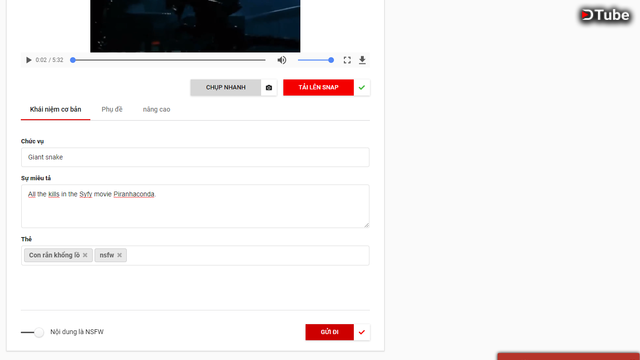Viewport: 640px width, 360px height.
Task: Click the video preview frame
Action: pyautogui.click(x=195, y=26)
